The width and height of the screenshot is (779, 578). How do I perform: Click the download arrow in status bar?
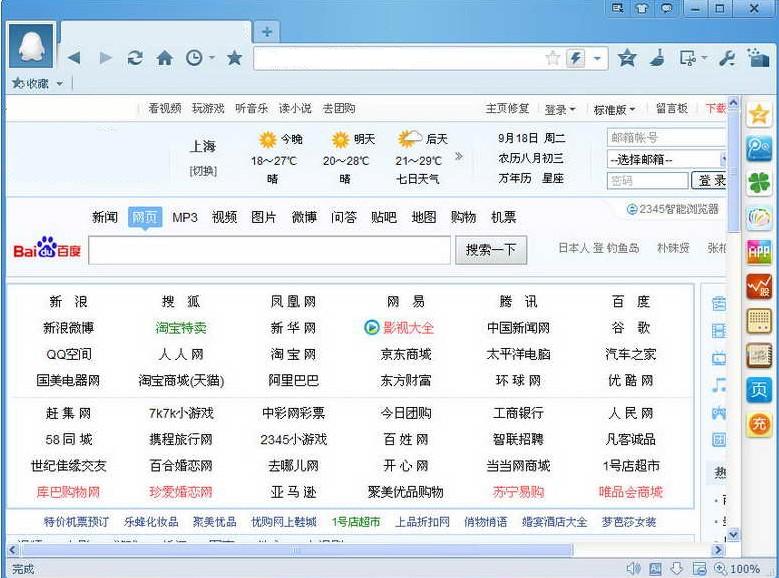pyautogui.click(x=677, y=568)
